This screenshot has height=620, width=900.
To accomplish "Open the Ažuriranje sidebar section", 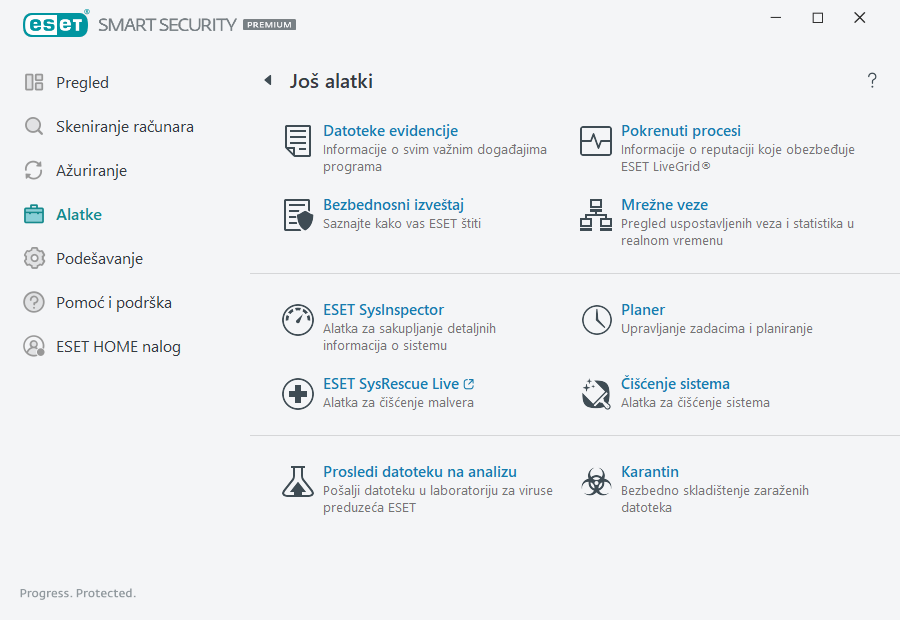I will point(91,171).
